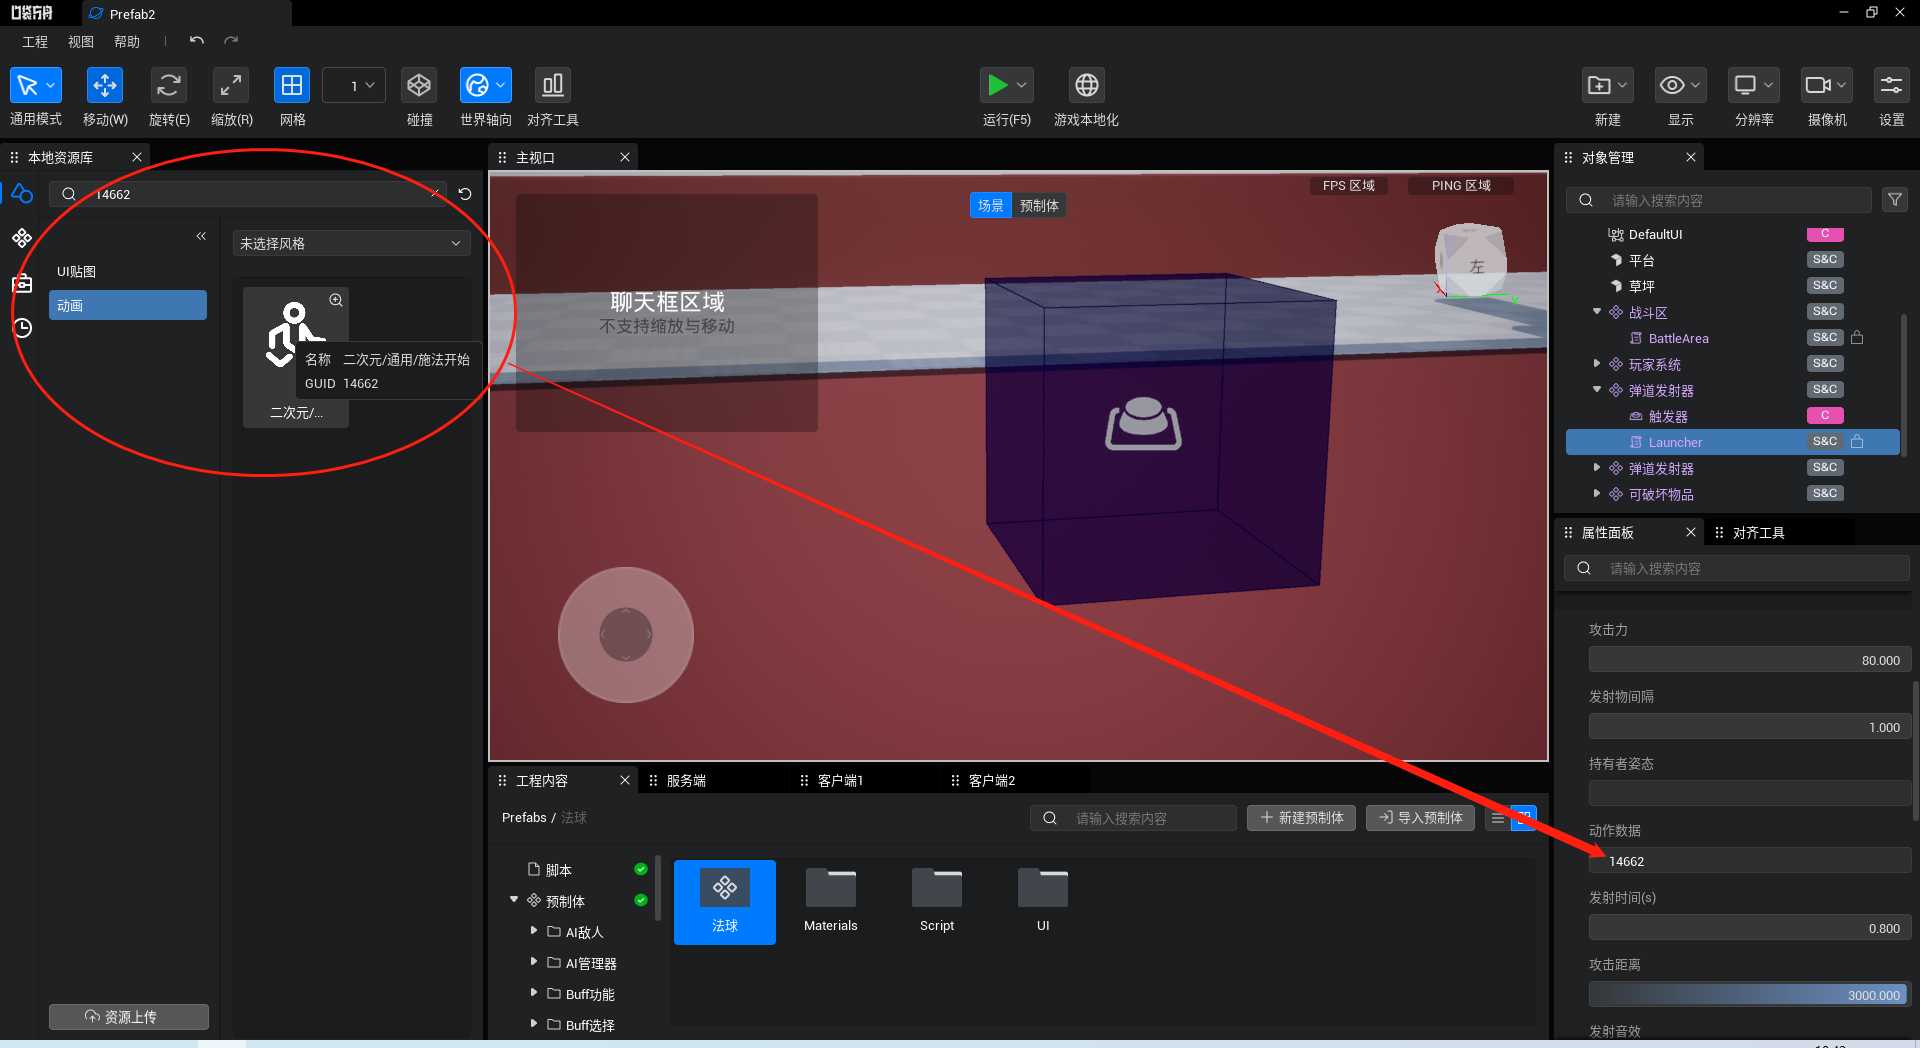1920x1048 pixels.
Task: Select the 触发器 object
Action: pos(1668,416)
